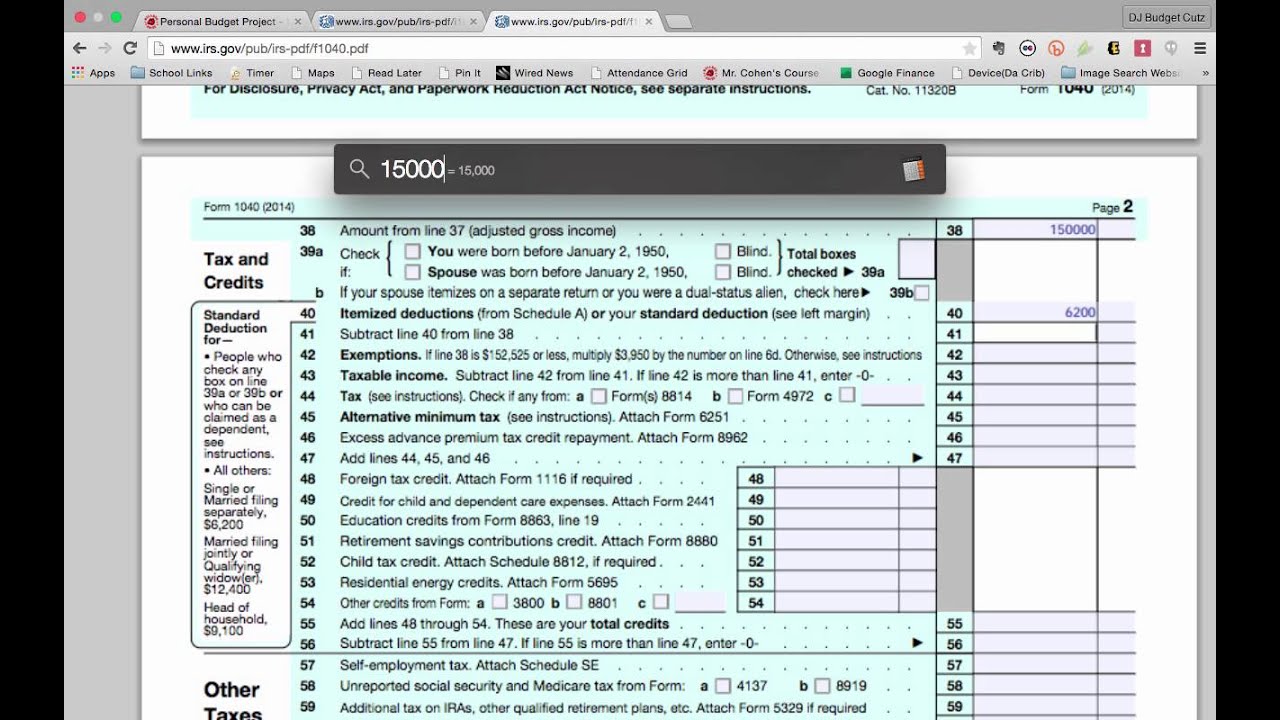1280x720 pixels.
Task: Click the line 44 tax amount field
Action: pyautogui.click(x=1035, y=396)
